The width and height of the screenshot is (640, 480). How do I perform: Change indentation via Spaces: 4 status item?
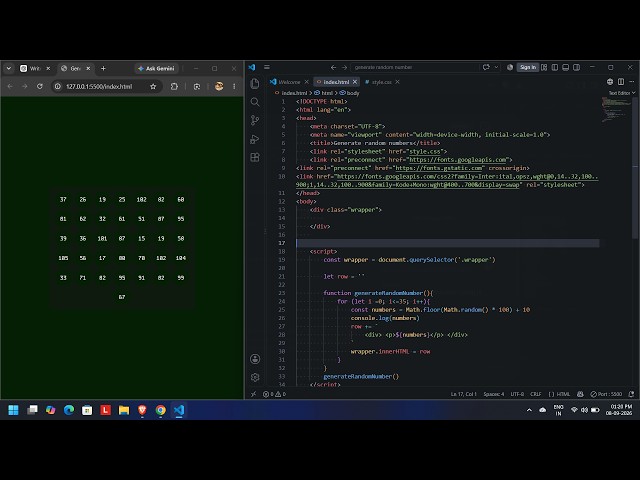click(x=493, y=394)
